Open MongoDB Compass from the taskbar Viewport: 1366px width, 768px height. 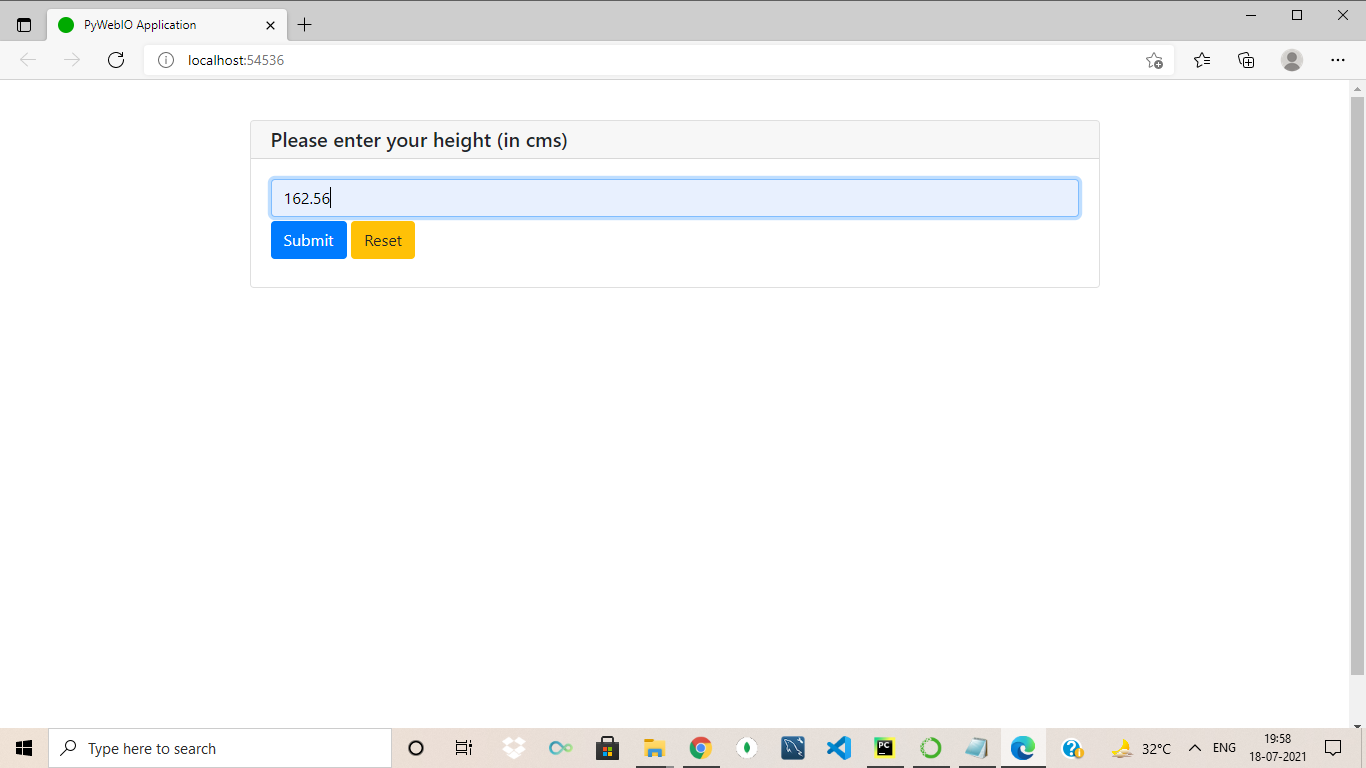[746, 748]
